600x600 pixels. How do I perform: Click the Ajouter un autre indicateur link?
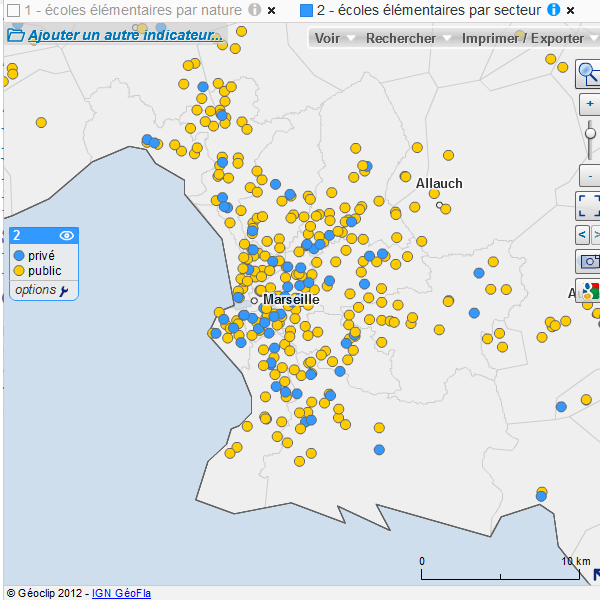(124, 35)
